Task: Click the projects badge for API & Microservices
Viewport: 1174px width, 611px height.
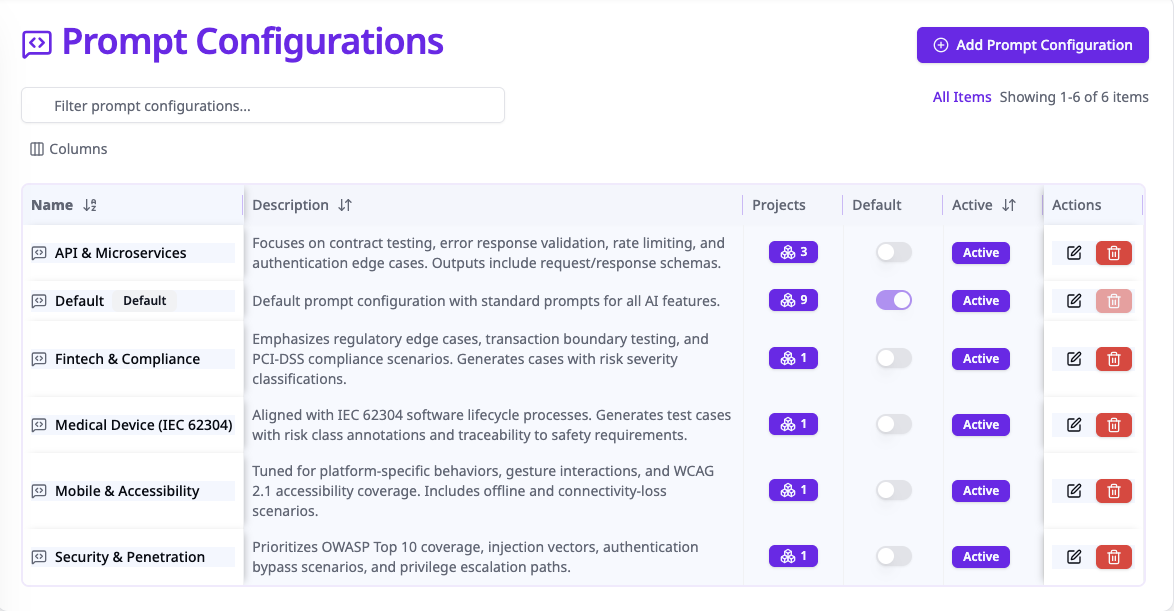Action: pyautogui.click(x=793, y=252)
